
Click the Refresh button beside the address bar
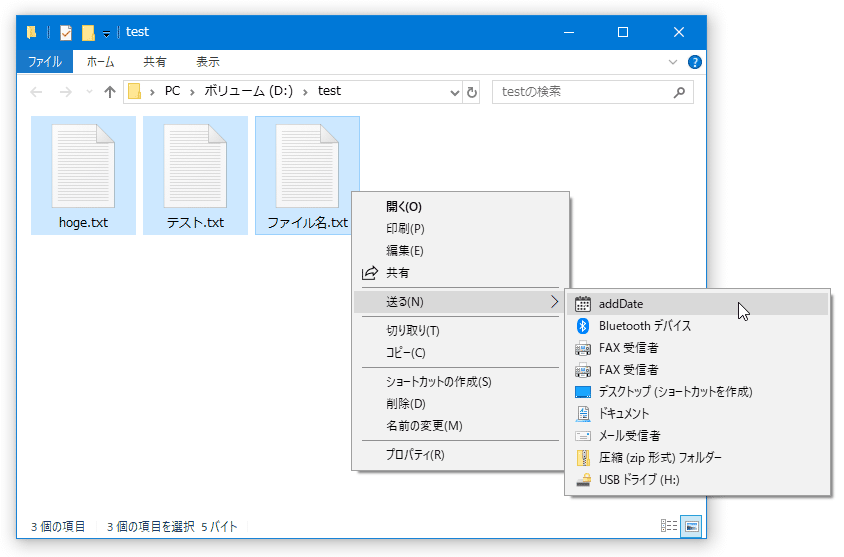(472, 92)
